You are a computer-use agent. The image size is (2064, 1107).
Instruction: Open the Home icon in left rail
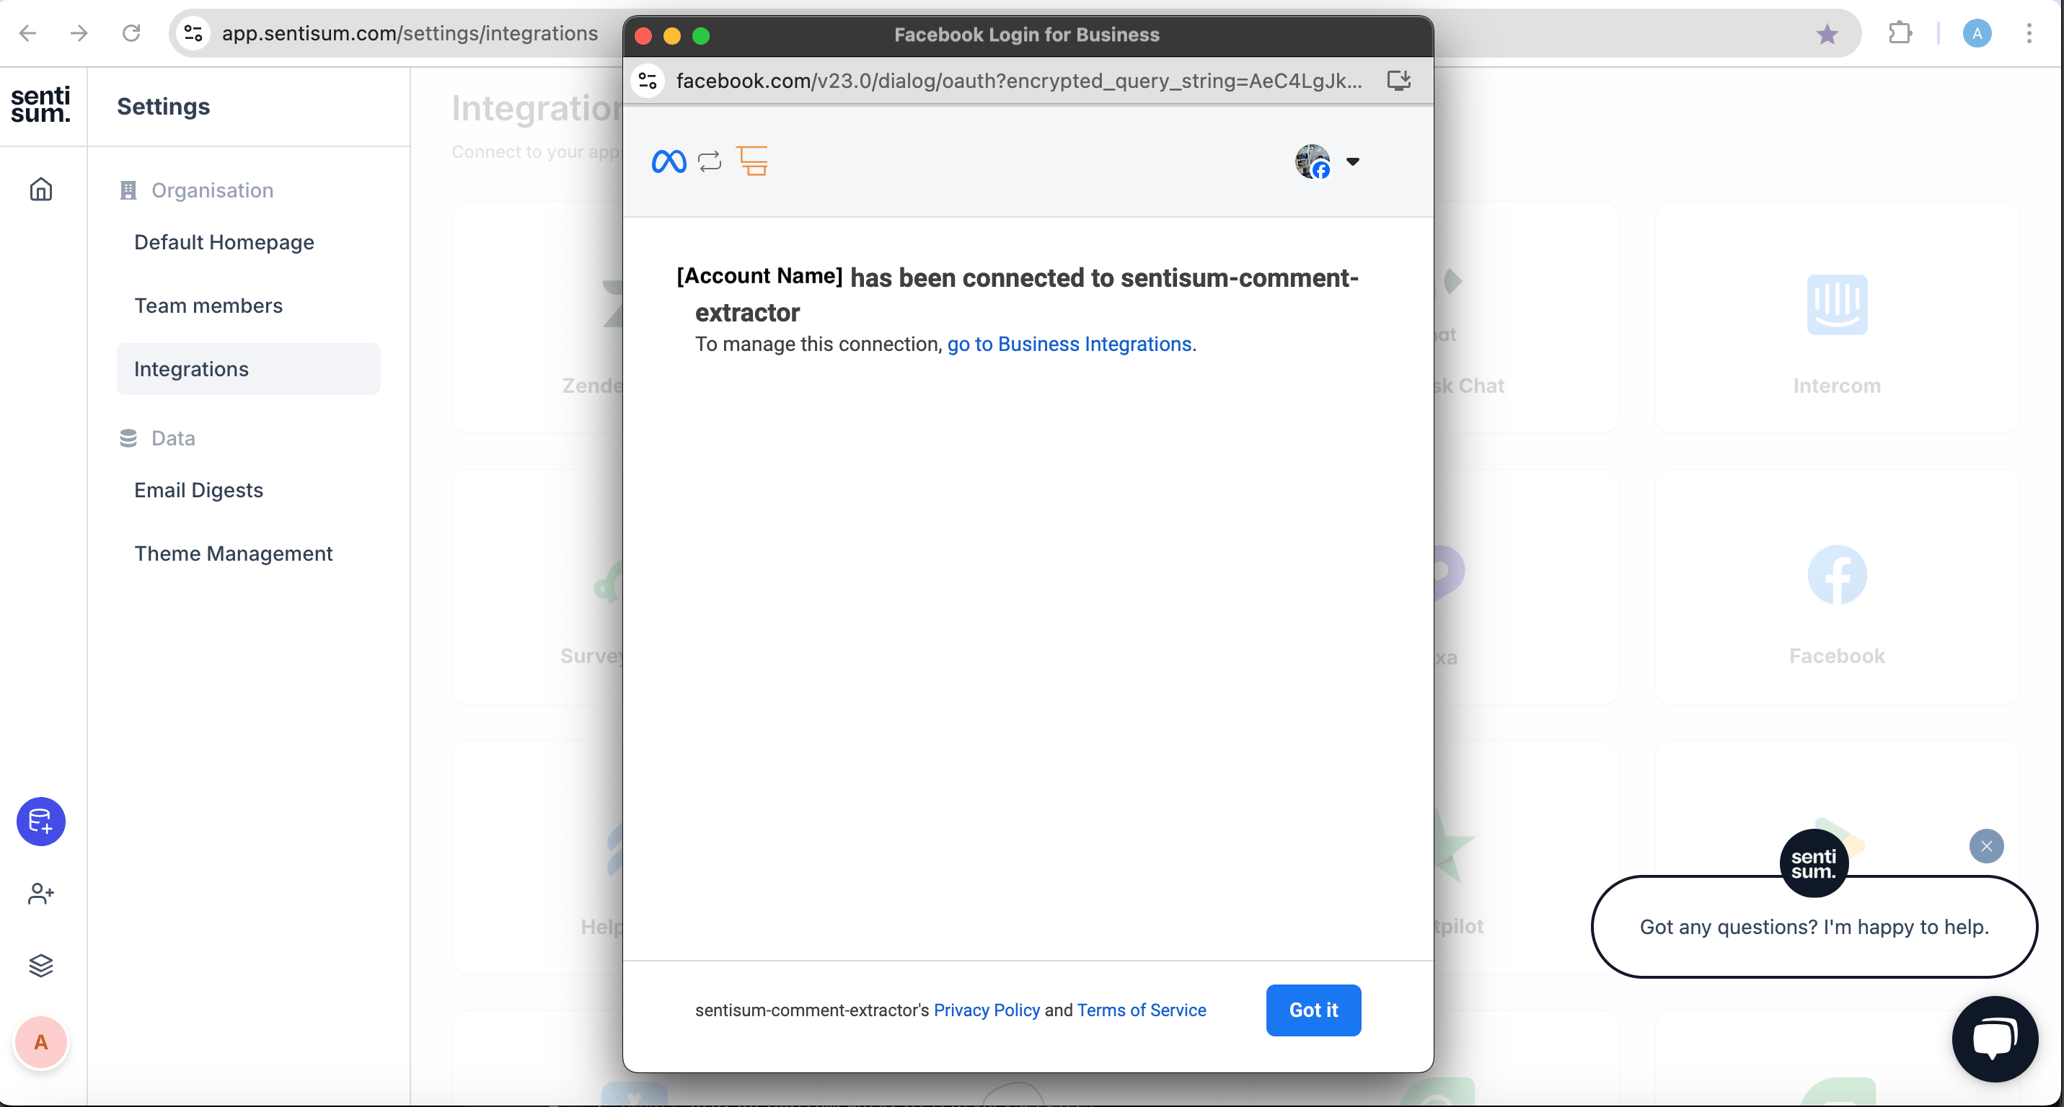[41, 189]
